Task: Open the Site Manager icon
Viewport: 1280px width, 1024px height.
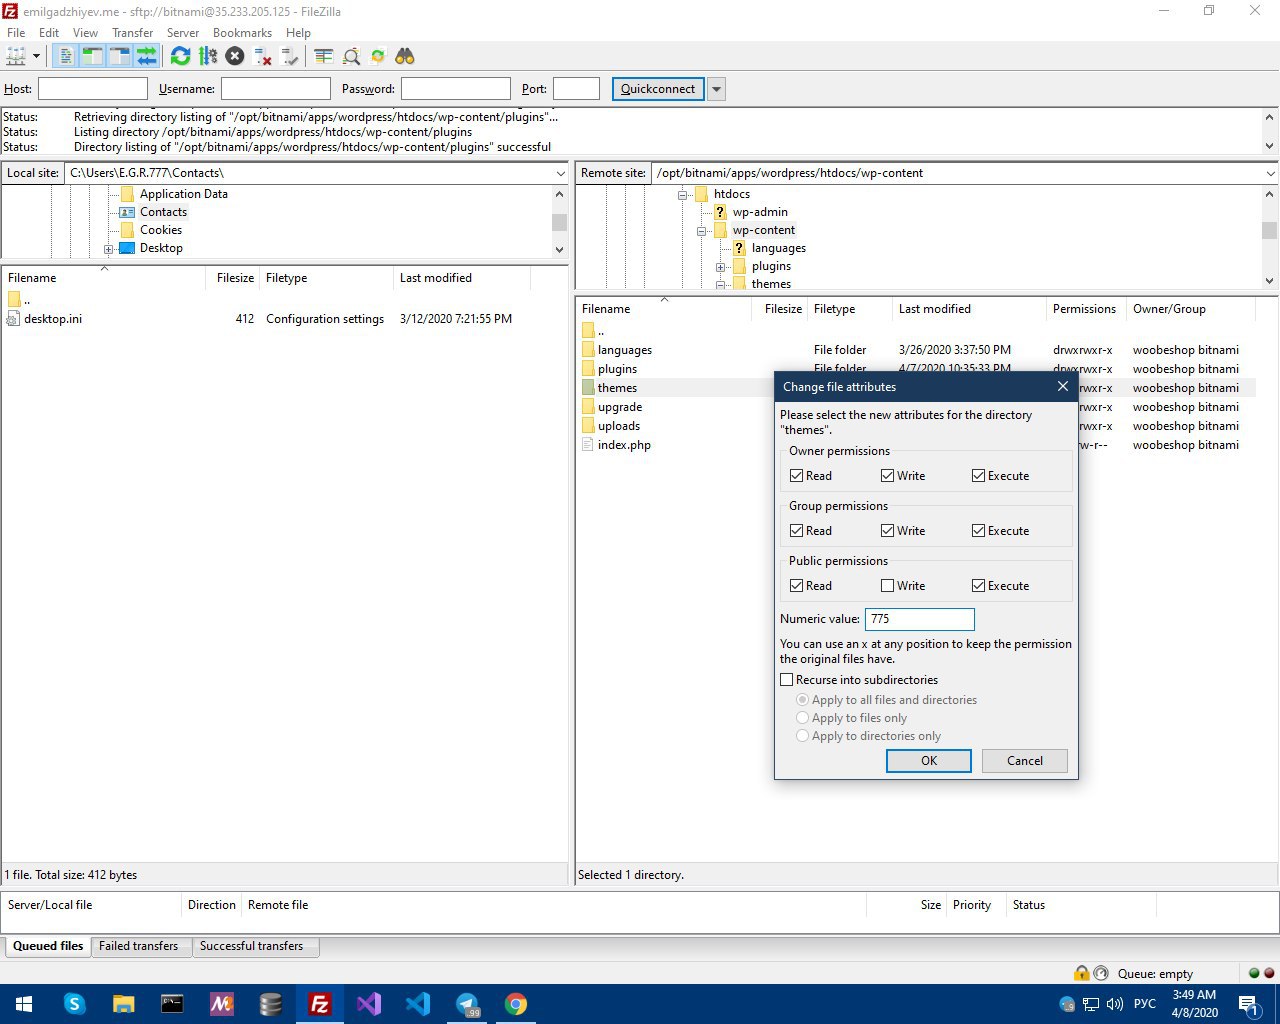Action: point(16,57)
